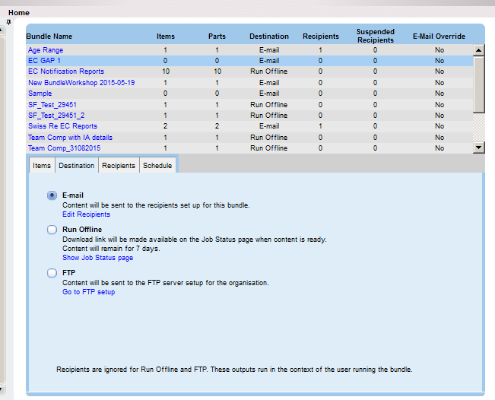
Task: Switch to the Items tab
Action: coord(42,165)
